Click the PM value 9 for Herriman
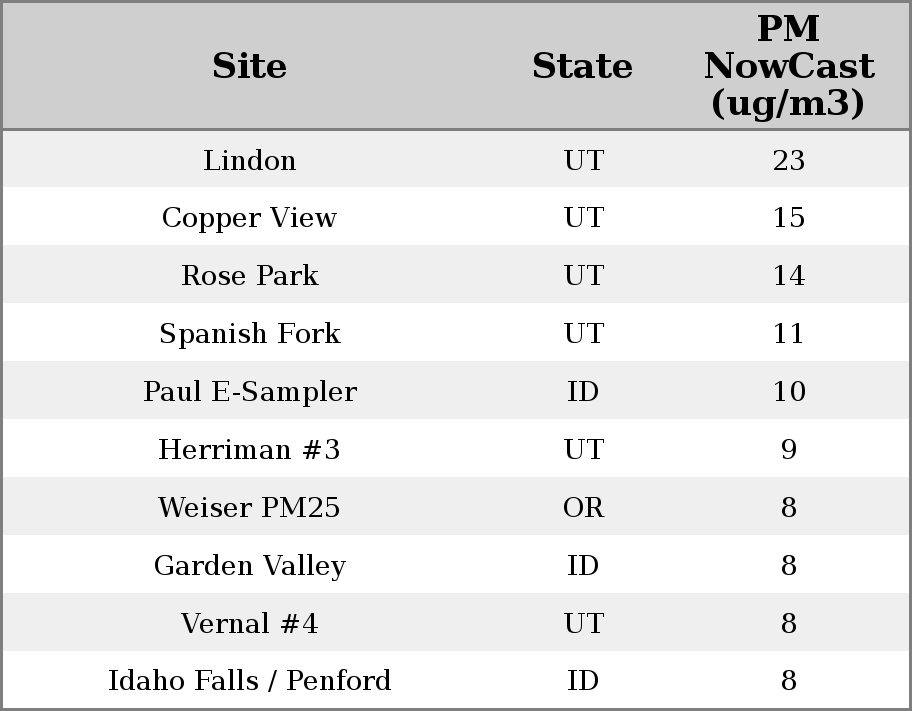Viewport: 912px width, 711px height. click(788, 450)
